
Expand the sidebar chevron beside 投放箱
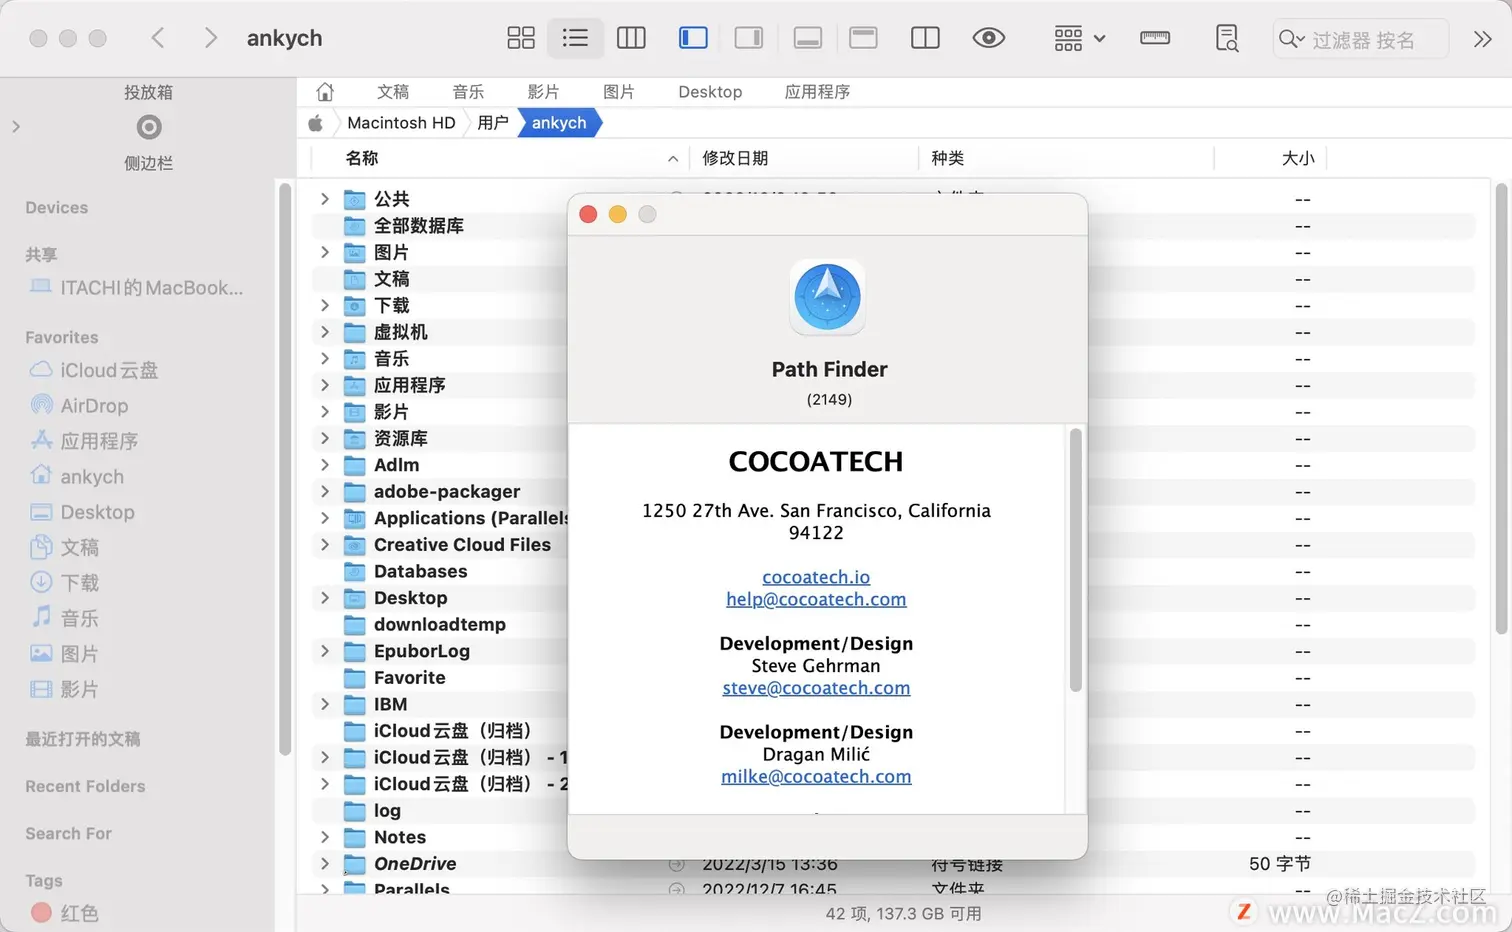pyautogui.click(x=16, y=127)
